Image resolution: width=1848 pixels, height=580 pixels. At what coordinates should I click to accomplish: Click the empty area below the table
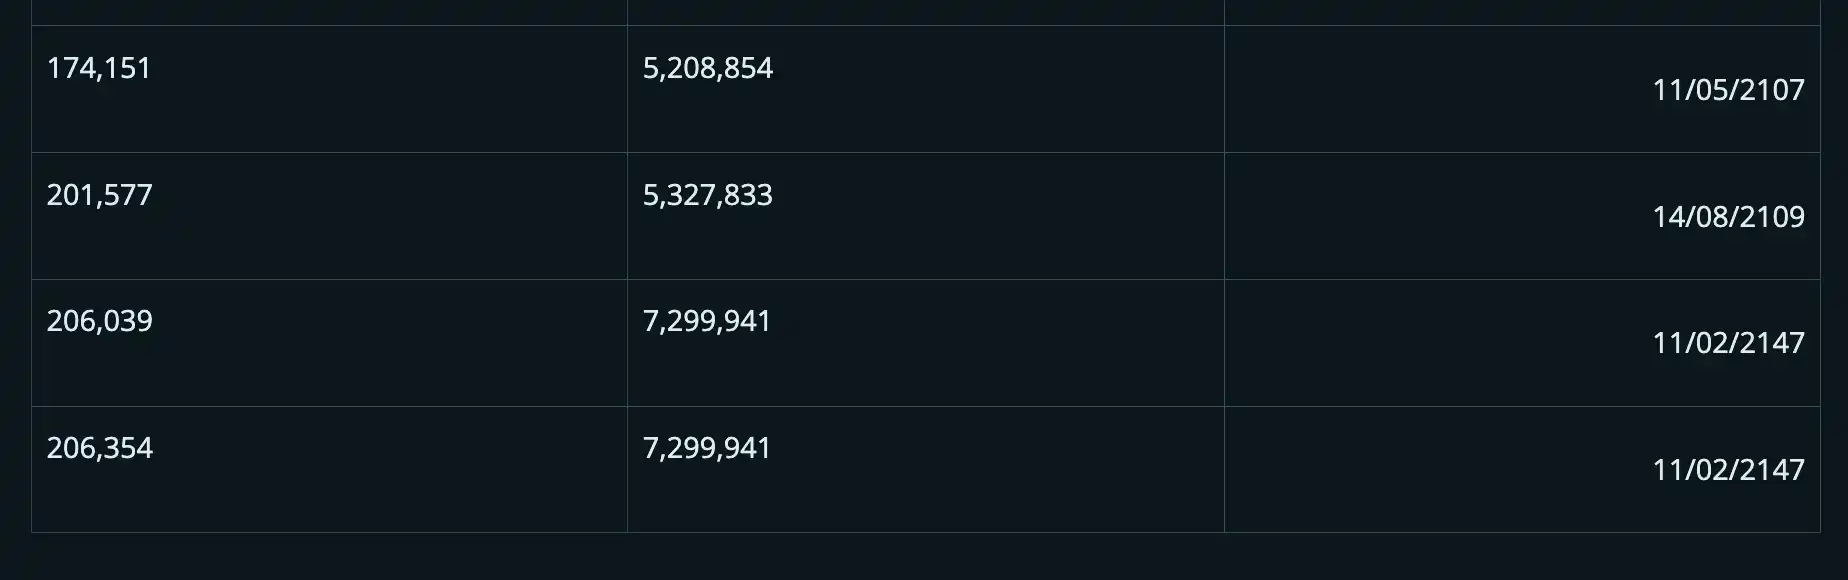tap(924, 557)
